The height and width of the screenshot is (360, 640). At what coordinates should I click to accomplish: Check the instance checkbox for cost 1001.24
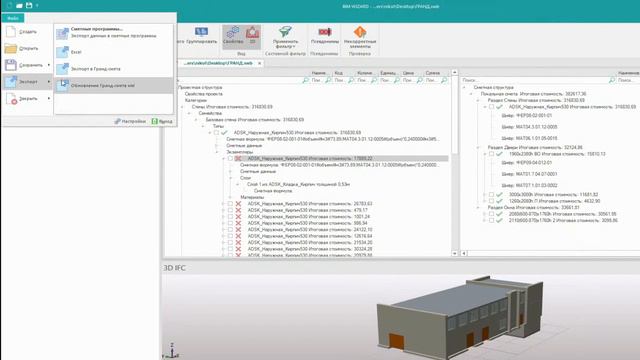tap(230, 217)
